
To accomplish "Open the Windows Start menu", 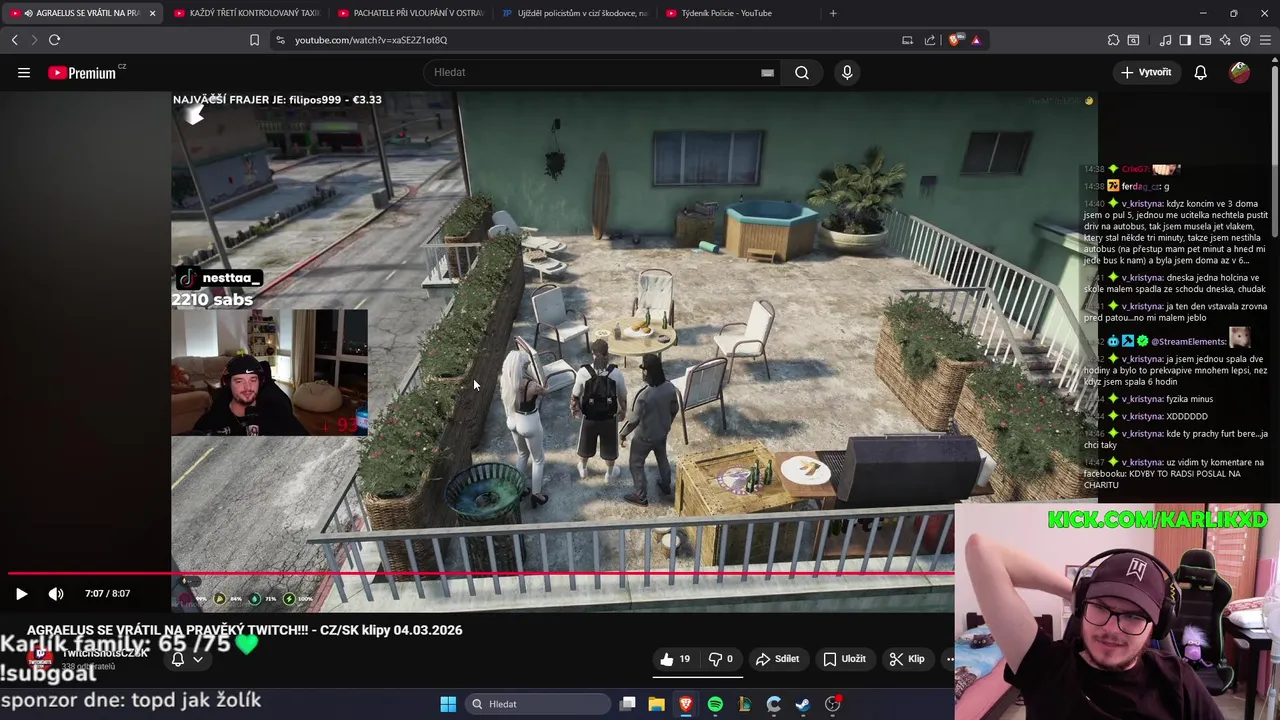I will [x=448, y=704].
